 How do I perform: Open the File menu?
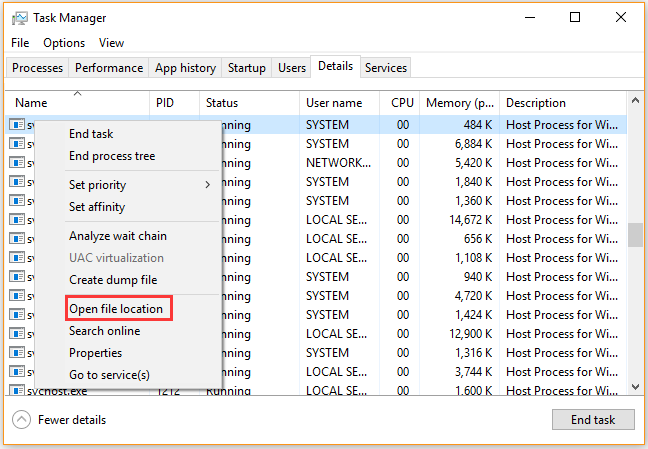[20, 43]
